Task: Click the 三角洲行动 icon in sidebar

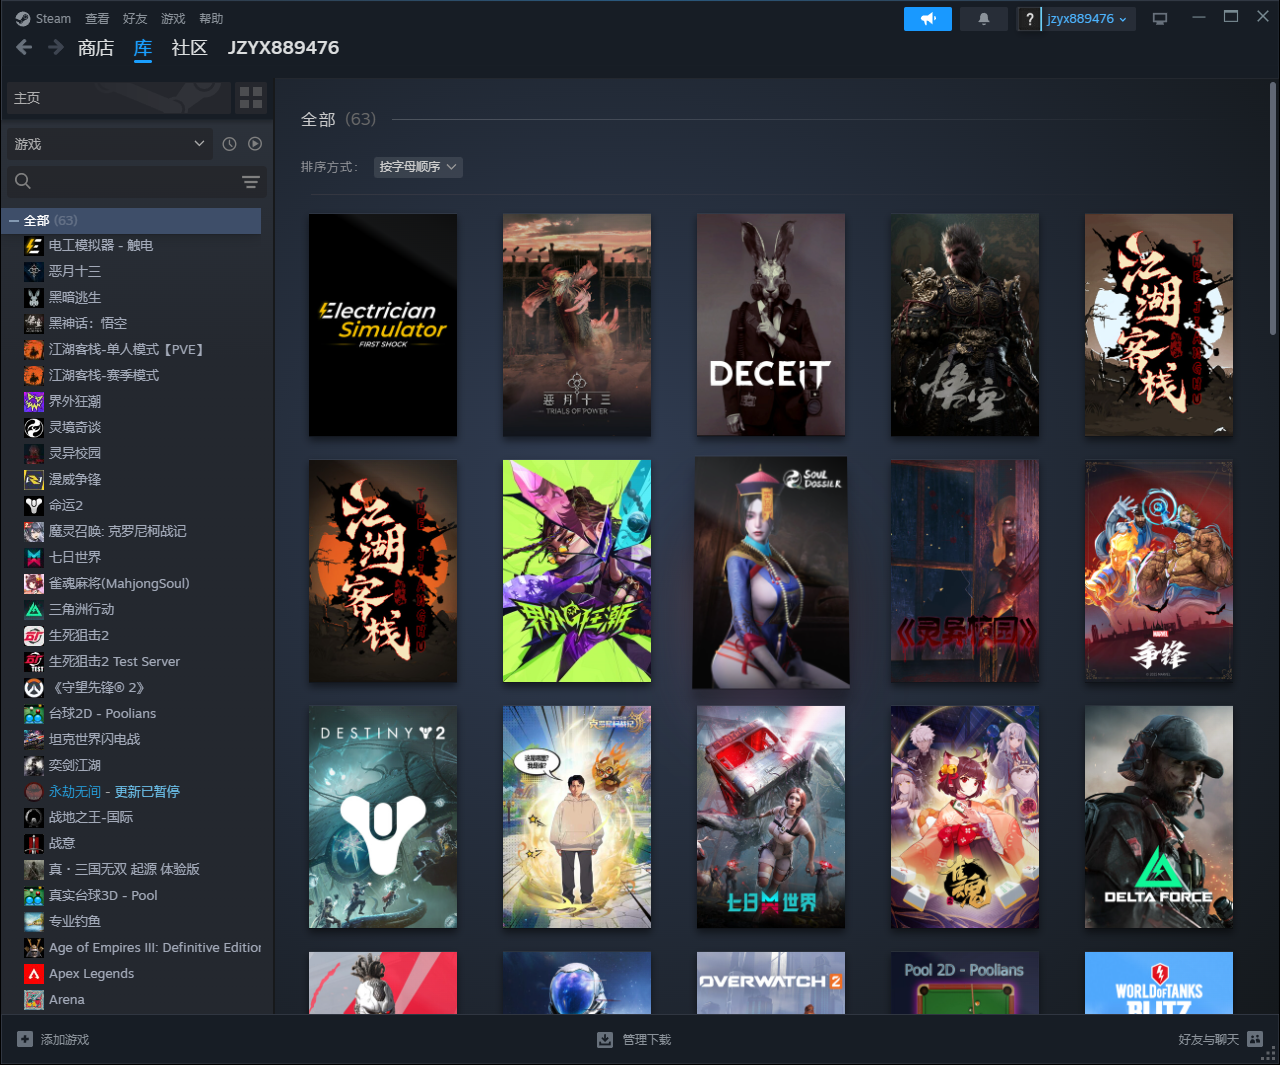Action: click(x=34, y=609)
